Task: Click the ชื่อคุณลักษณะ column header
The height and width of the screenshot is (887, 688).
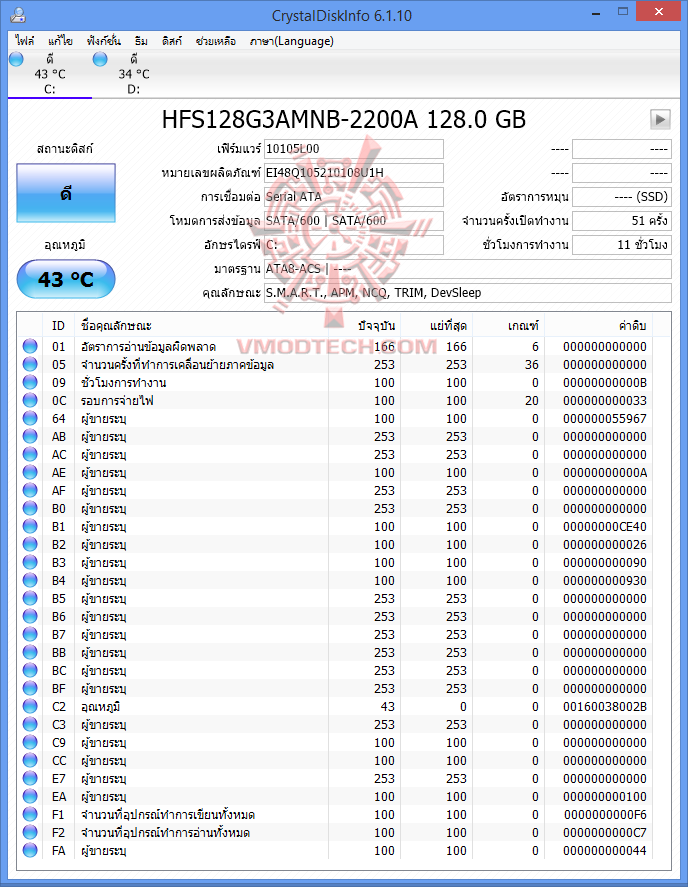Action: click(x=201, y=326)
